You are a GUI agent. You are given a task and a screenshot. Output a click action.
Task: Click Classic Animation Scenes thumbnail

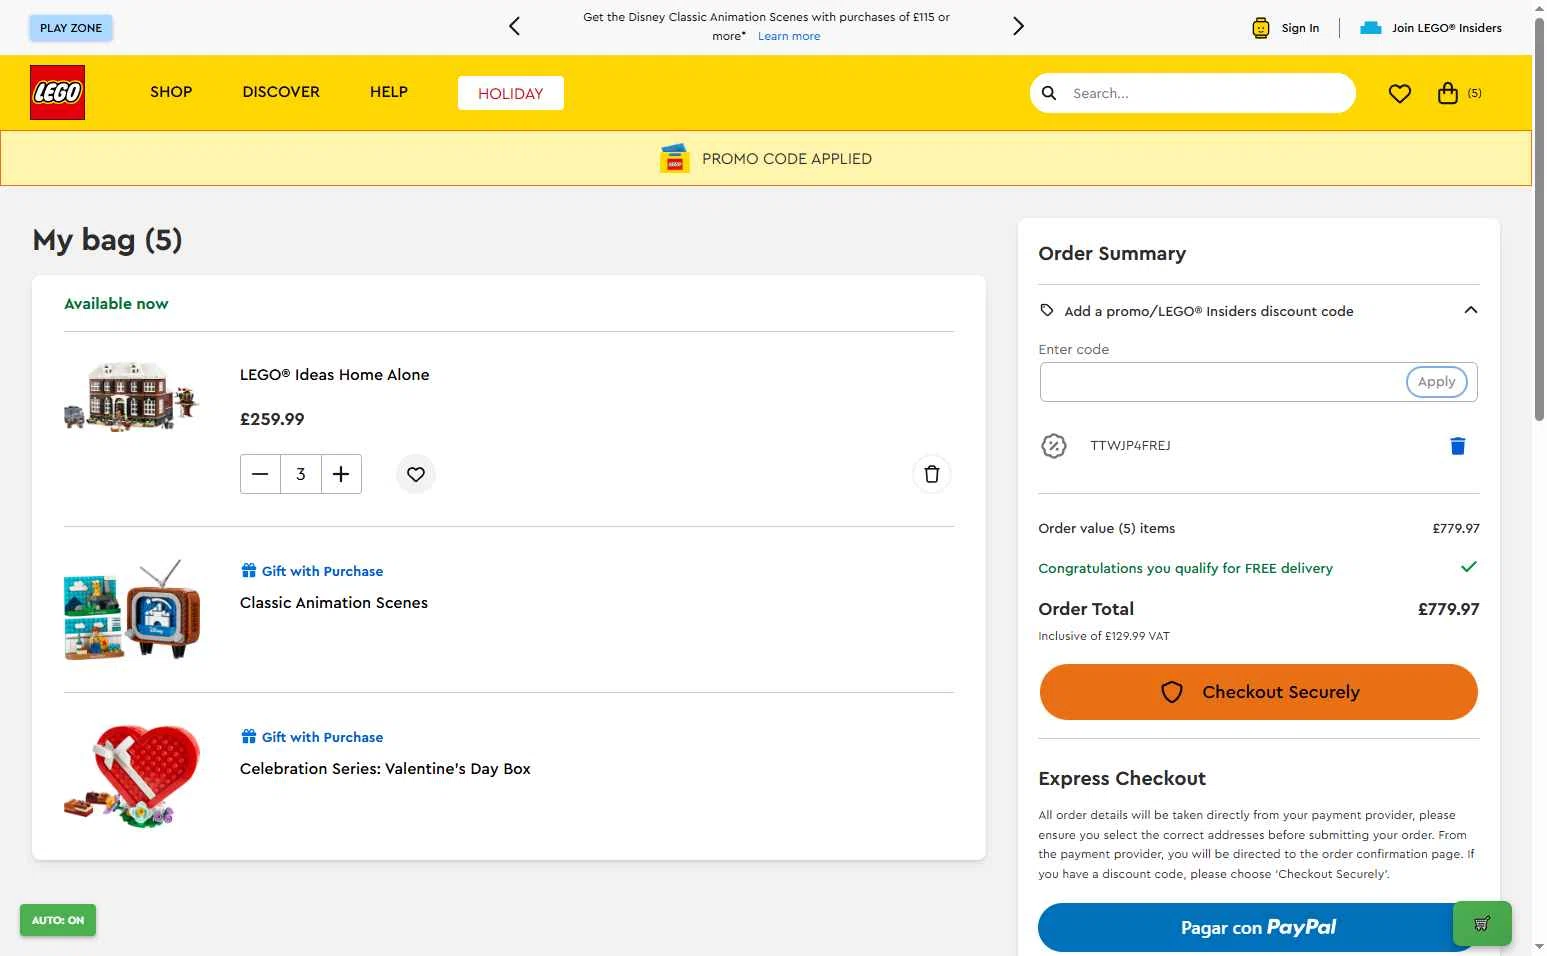(x=131, y=610)
